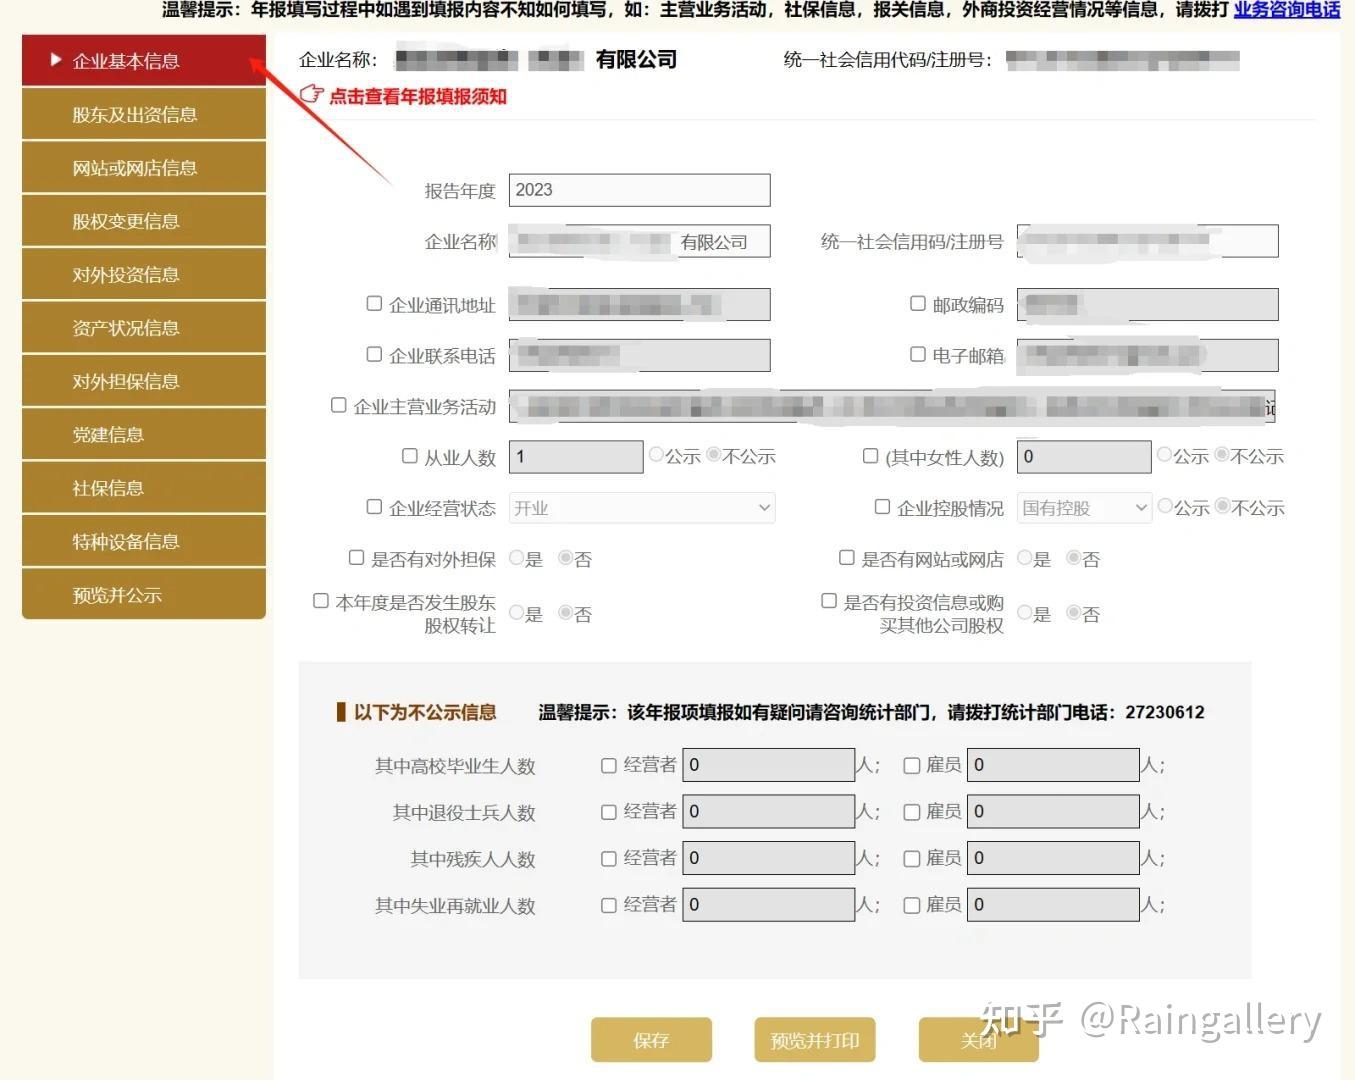Click 雇员 count field for 其中退役士兵人数
Image resolution: width=1355 pixels, height=1080 pixels.
click(1053, 812)
